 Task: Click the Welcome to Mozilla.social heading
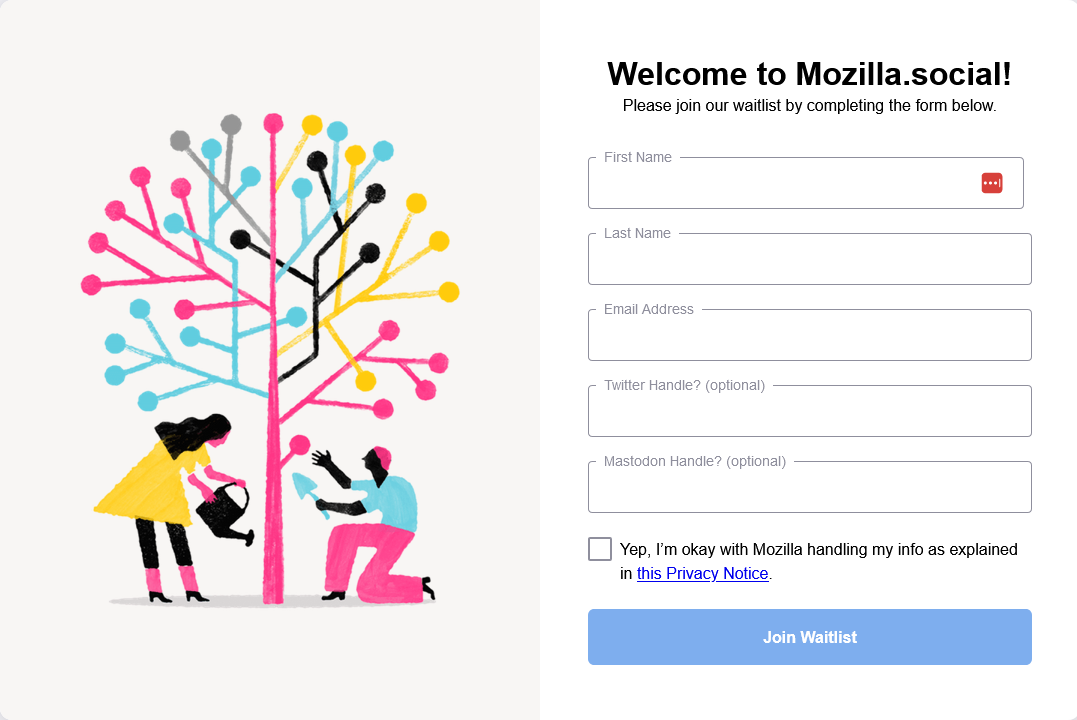[808, 73]
